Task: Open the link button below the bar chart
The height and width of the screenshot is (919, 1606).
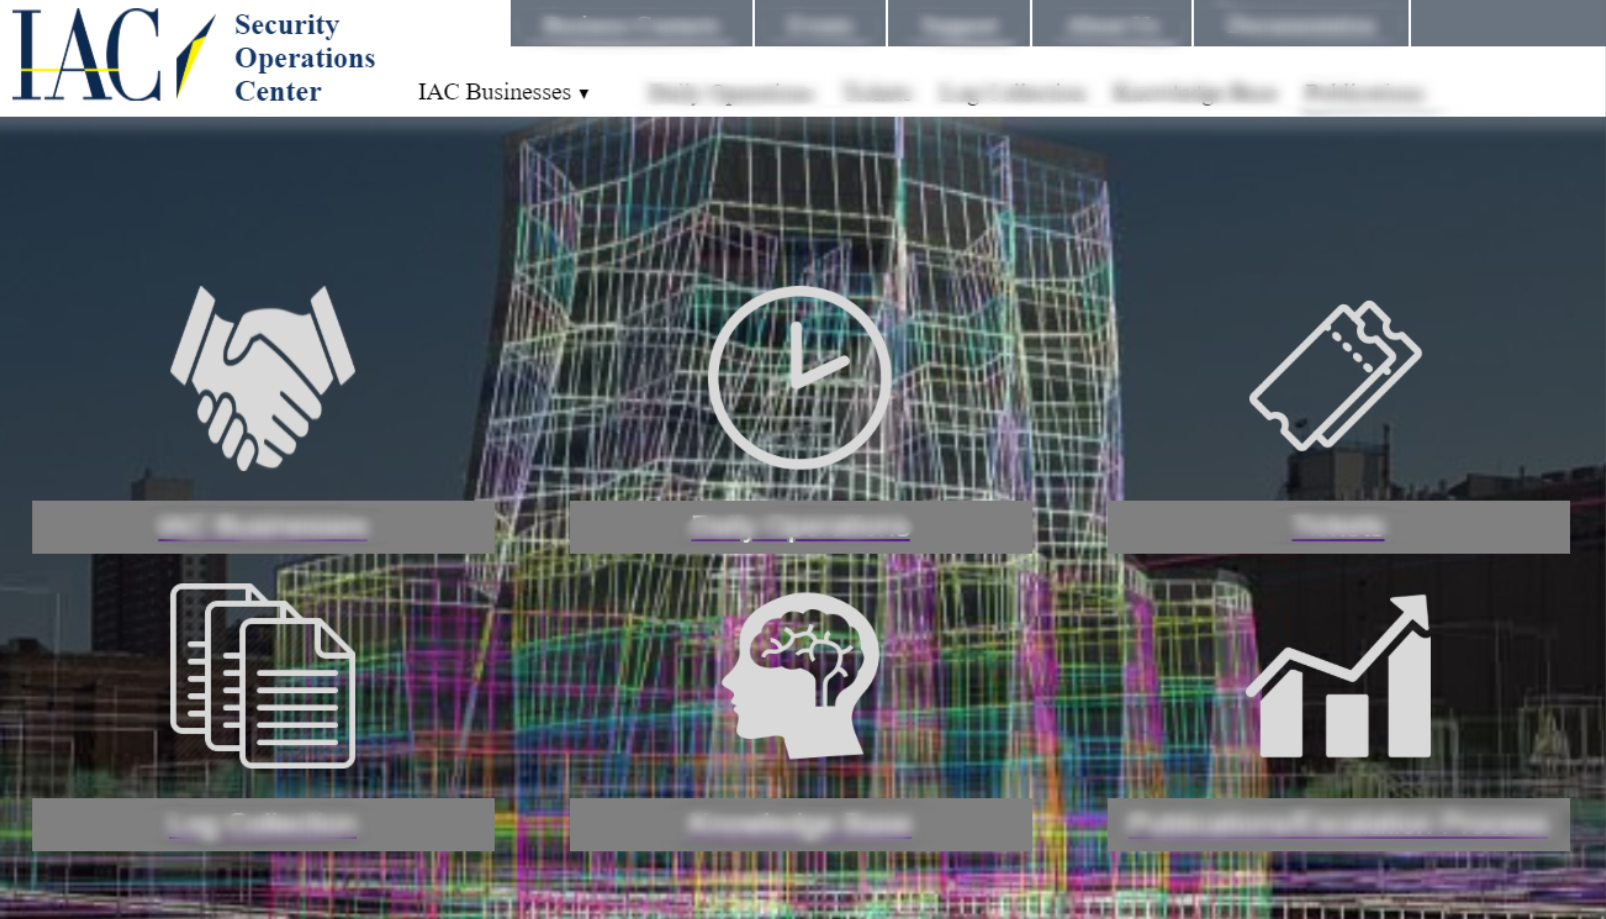Action: click(1338, 825)
